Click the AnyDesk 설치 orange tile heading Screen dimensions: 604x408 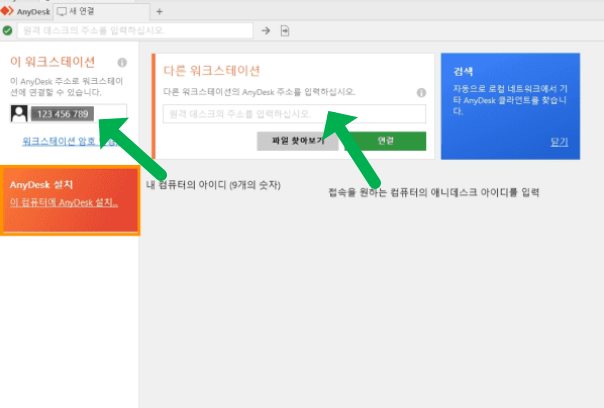click(41, 185)
